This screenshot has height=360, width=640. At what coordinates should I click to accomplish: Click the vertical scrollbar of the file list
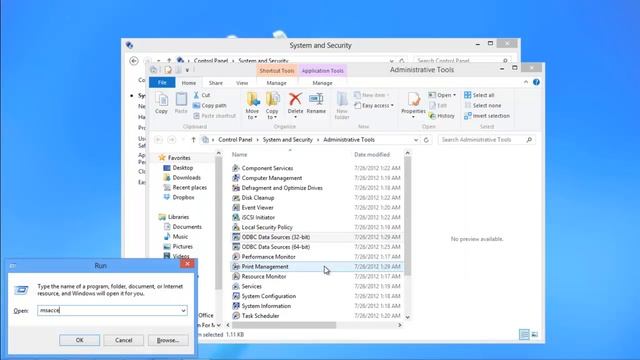pyautogui.click(x=407, y=216)
